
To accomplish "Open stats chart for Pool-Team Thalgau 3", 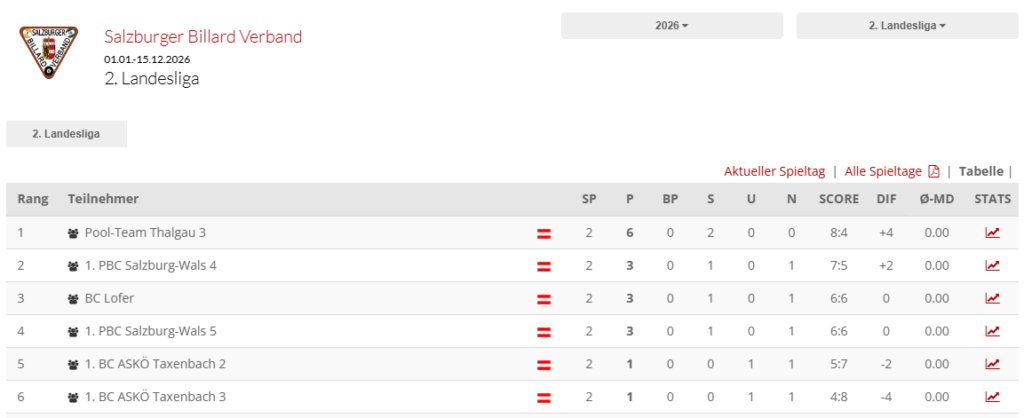I will 992,233.
